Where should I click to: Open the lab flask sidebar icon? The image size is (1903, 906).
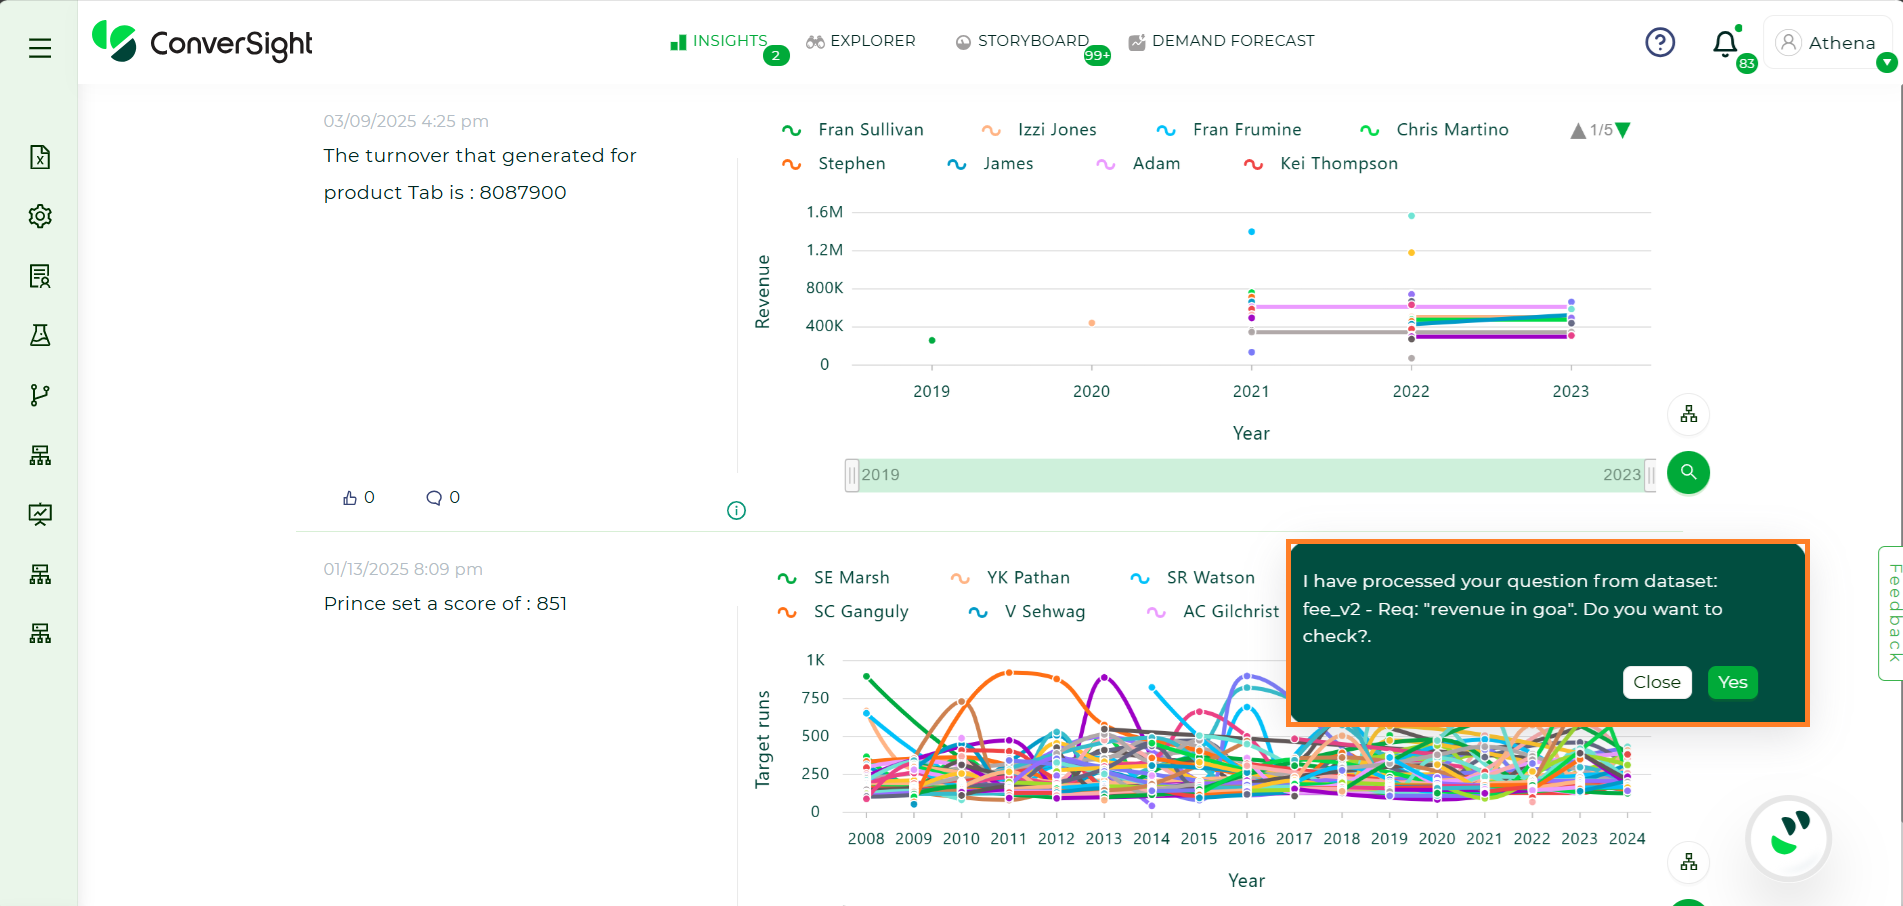coord(40,335)
